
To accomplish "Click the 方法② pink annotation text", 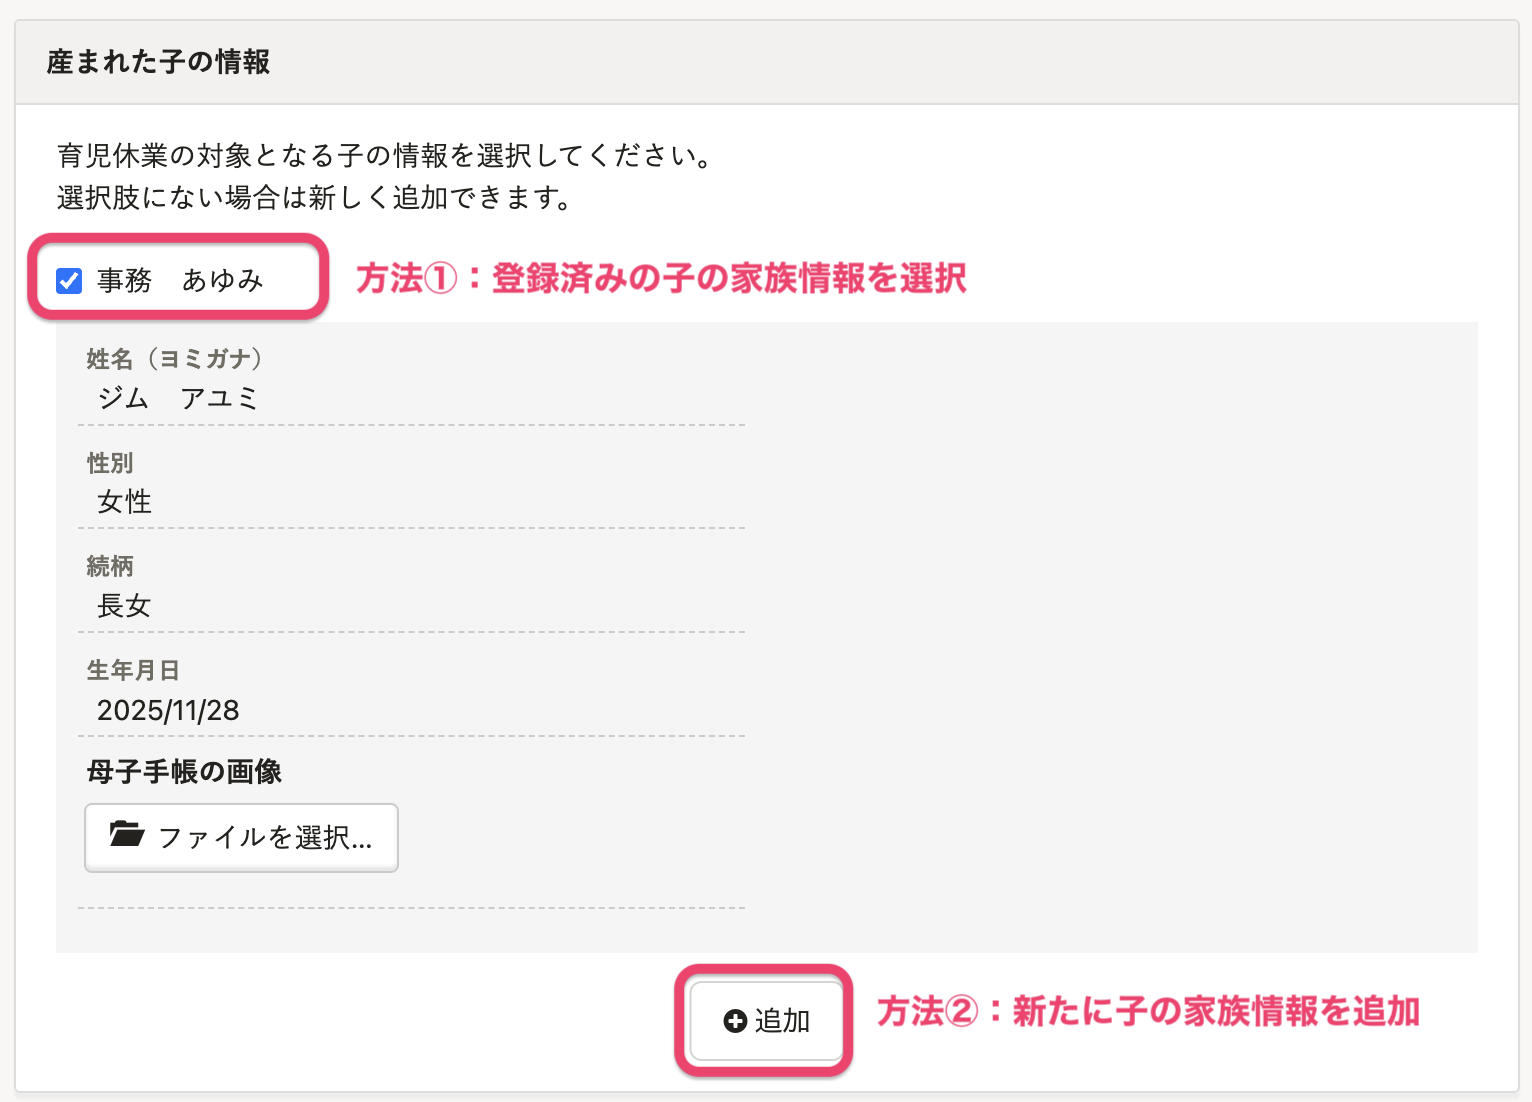I will [x=1148, y=1012].
